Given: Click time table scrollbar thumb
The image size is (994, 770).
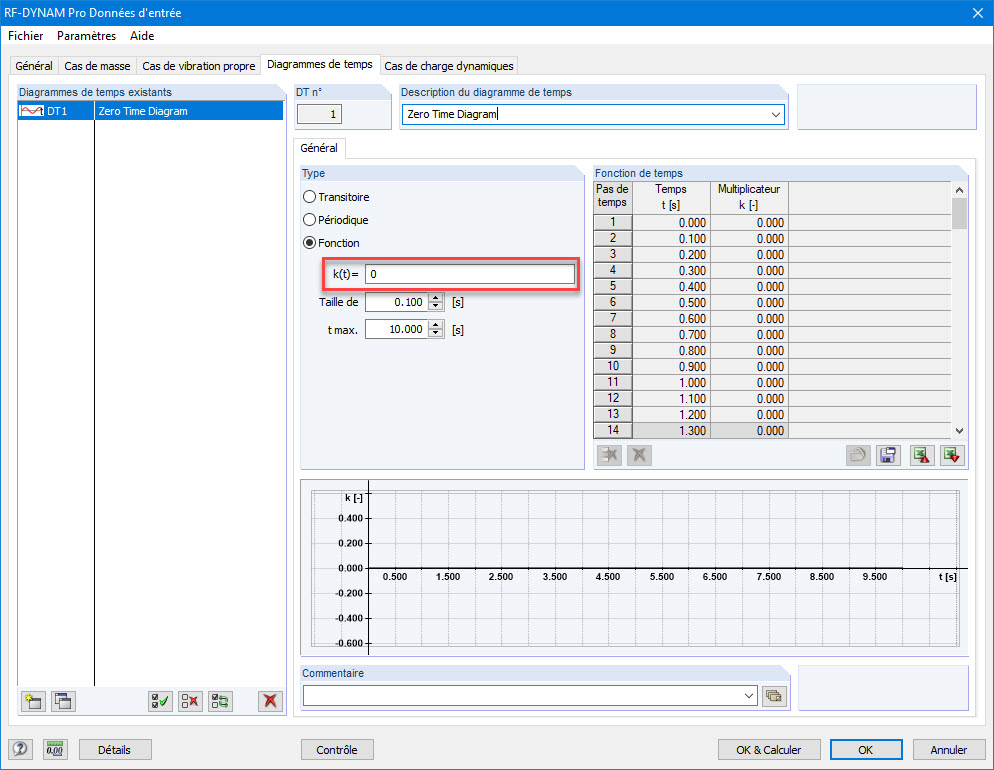Looking at the screenshot, I should [x=959, y=214].
